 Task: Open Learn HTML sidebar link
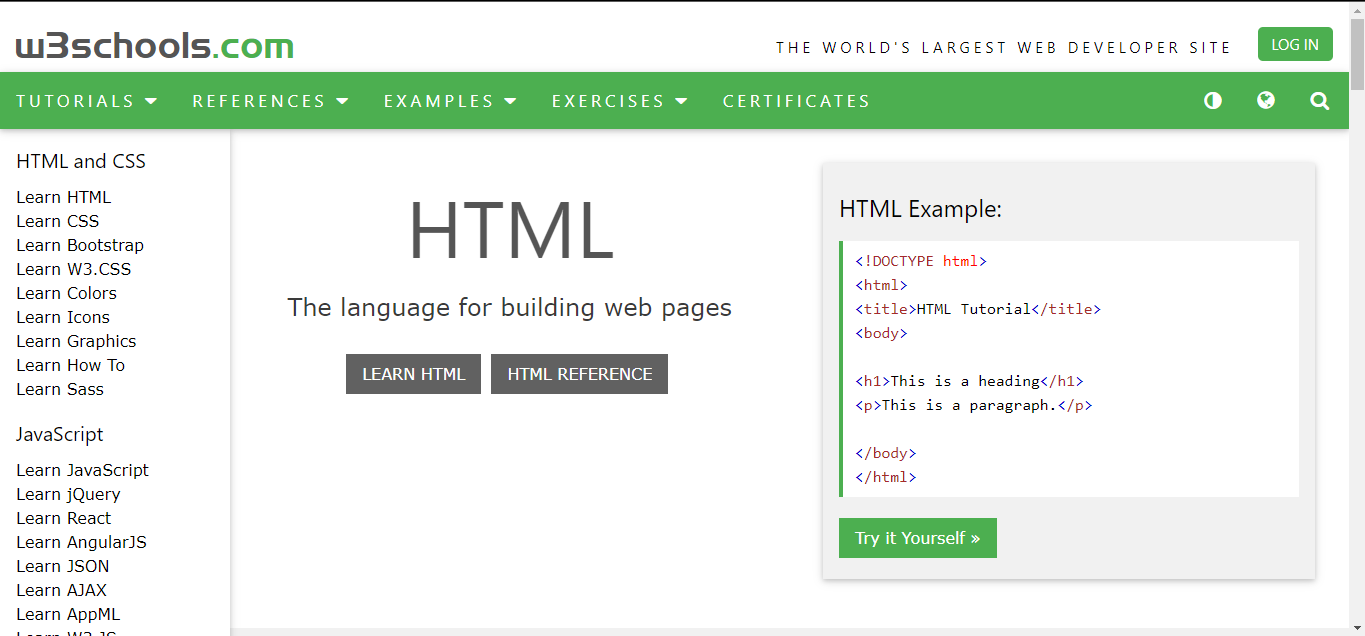tap(64, 197)
